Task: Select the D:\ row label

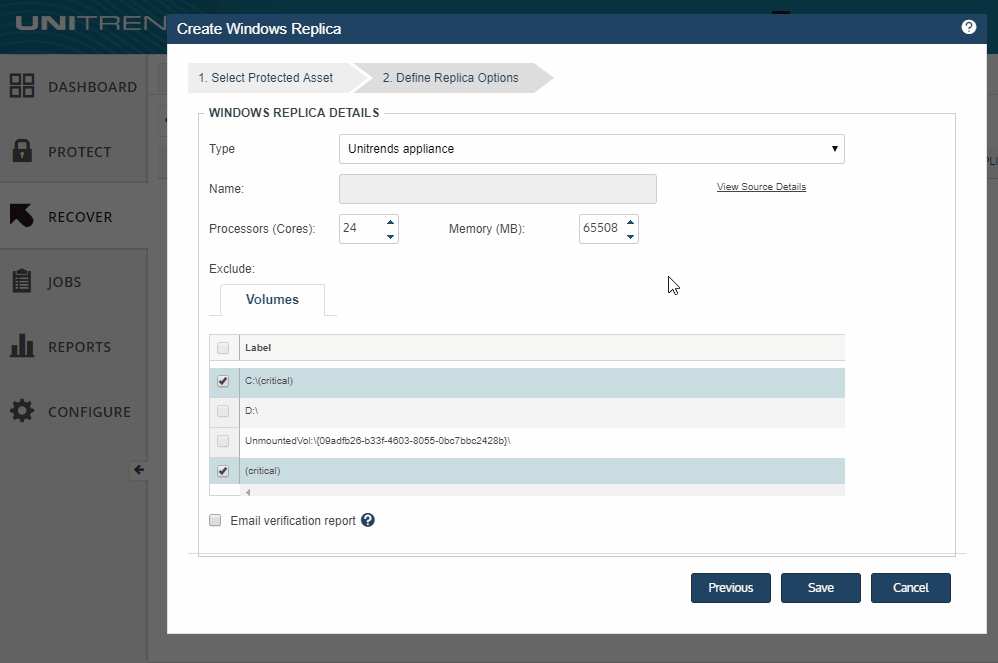Action: tap(251, 410)
